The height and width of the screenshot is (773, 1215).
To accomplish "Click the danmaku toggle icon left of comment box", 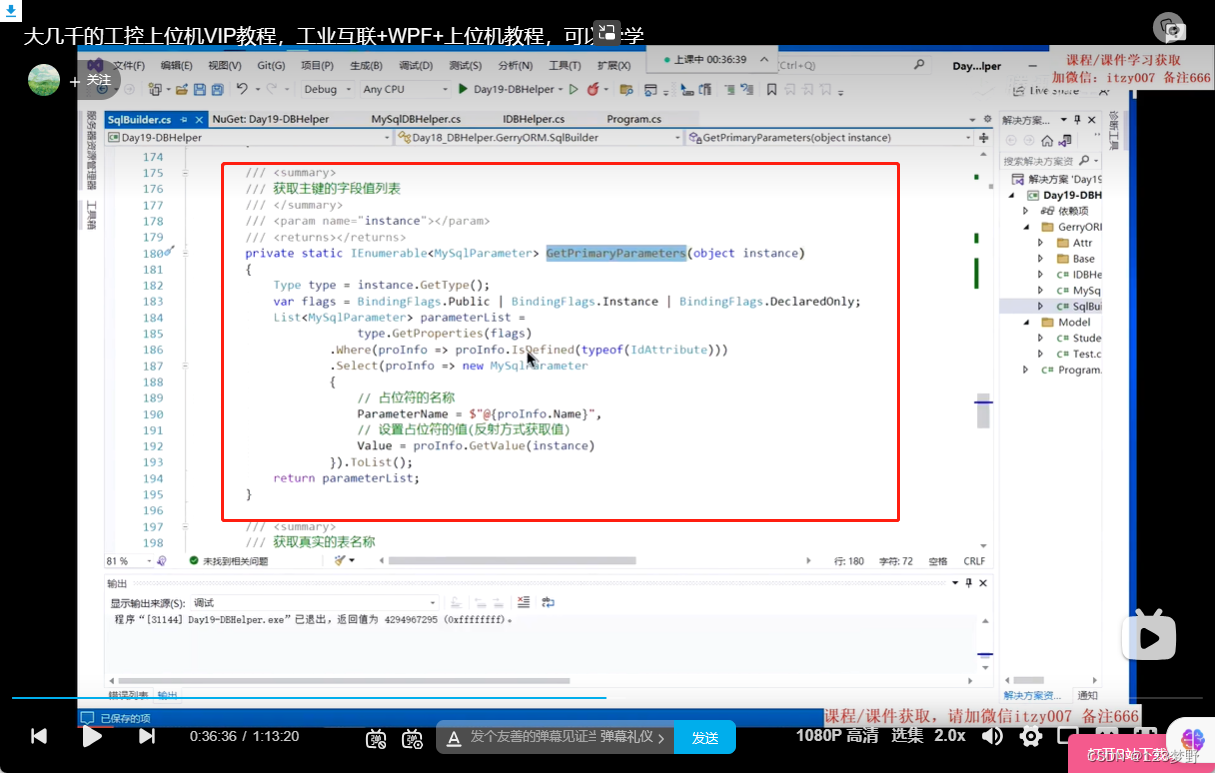I will pyautogui.click(x=376, y=738).
